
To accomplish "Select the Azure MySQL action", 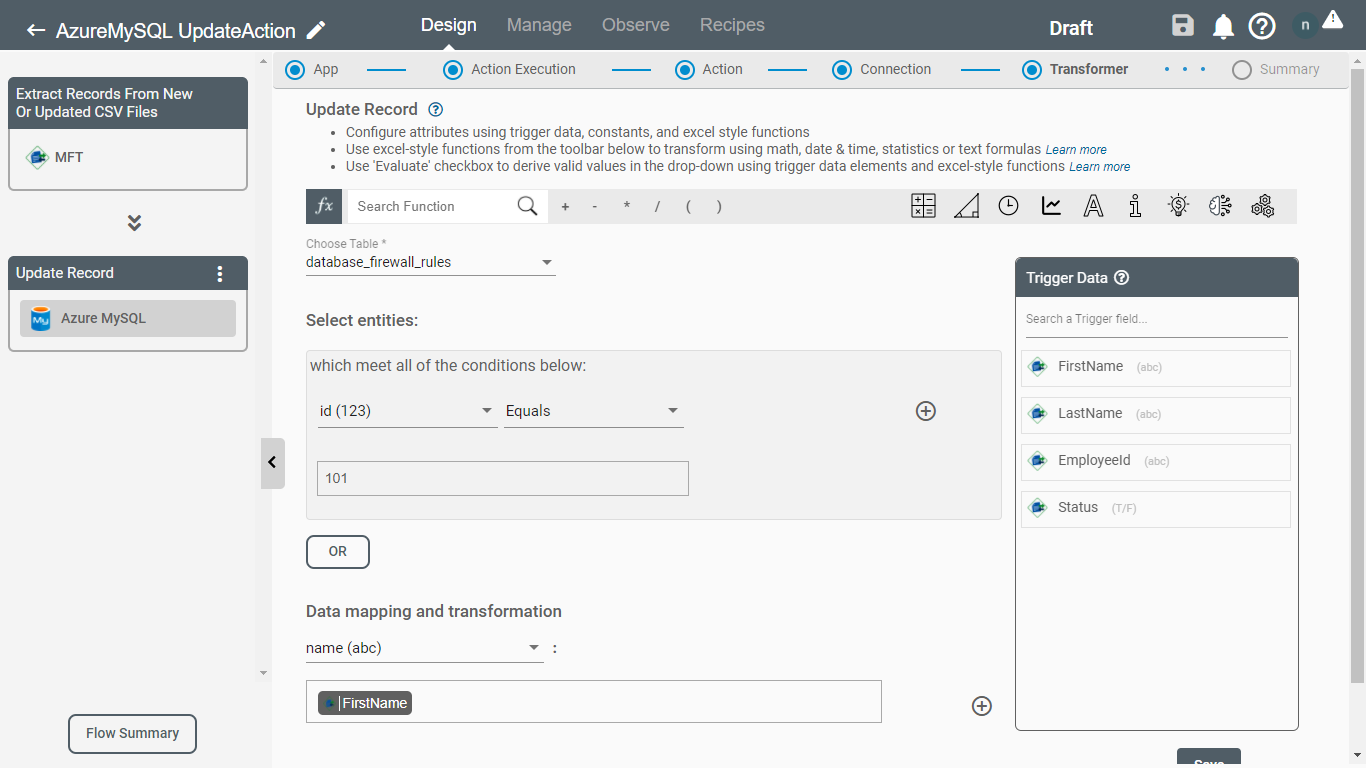I will [x=128, y=318].
